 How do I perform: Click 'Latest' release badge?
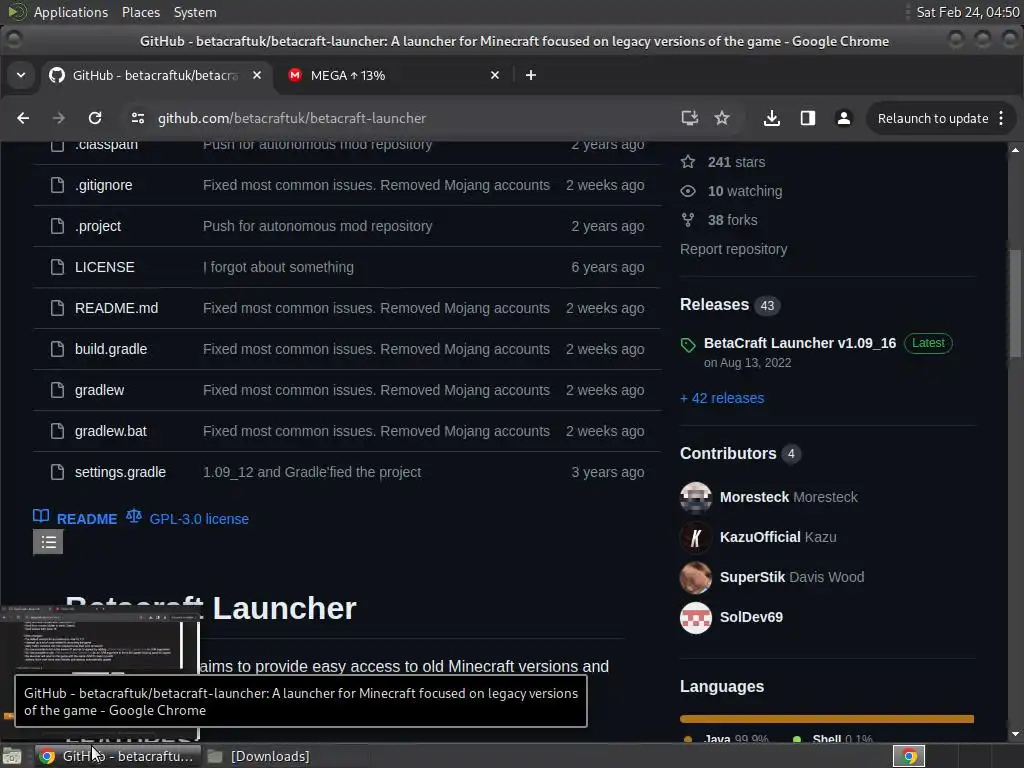(x=928, y=344)
